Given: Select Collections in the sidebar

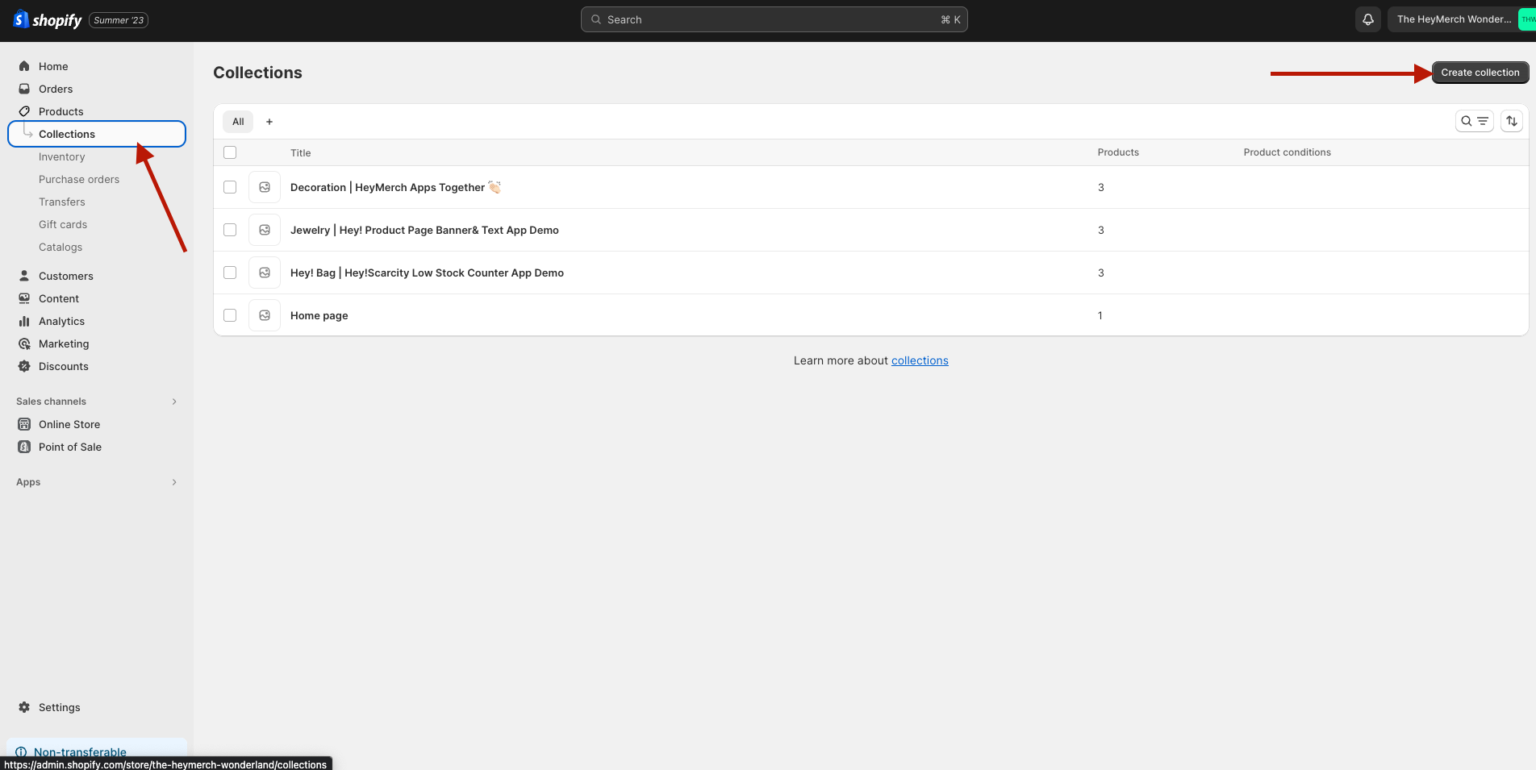Looking at the screenshot, I should click(97, 134).
